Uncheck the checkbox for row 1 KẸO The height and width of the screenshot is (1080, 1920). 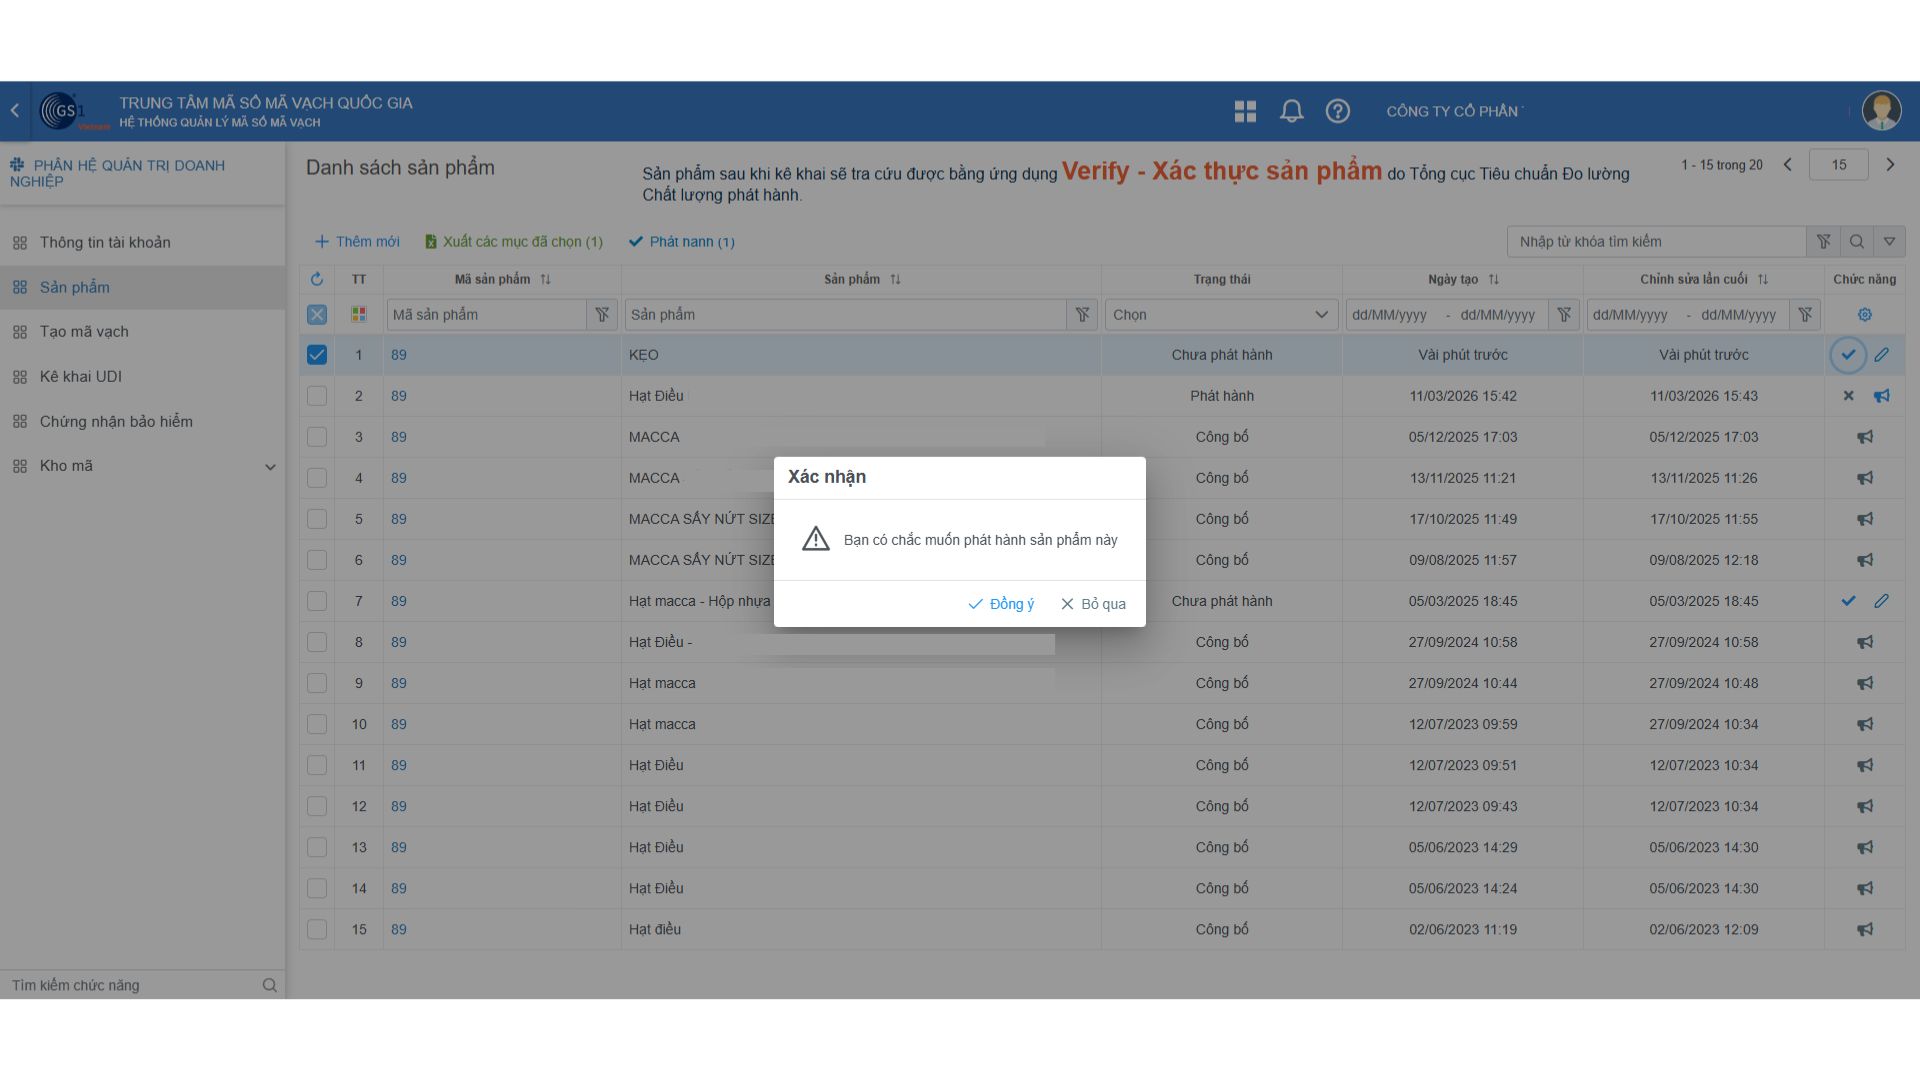317,355
